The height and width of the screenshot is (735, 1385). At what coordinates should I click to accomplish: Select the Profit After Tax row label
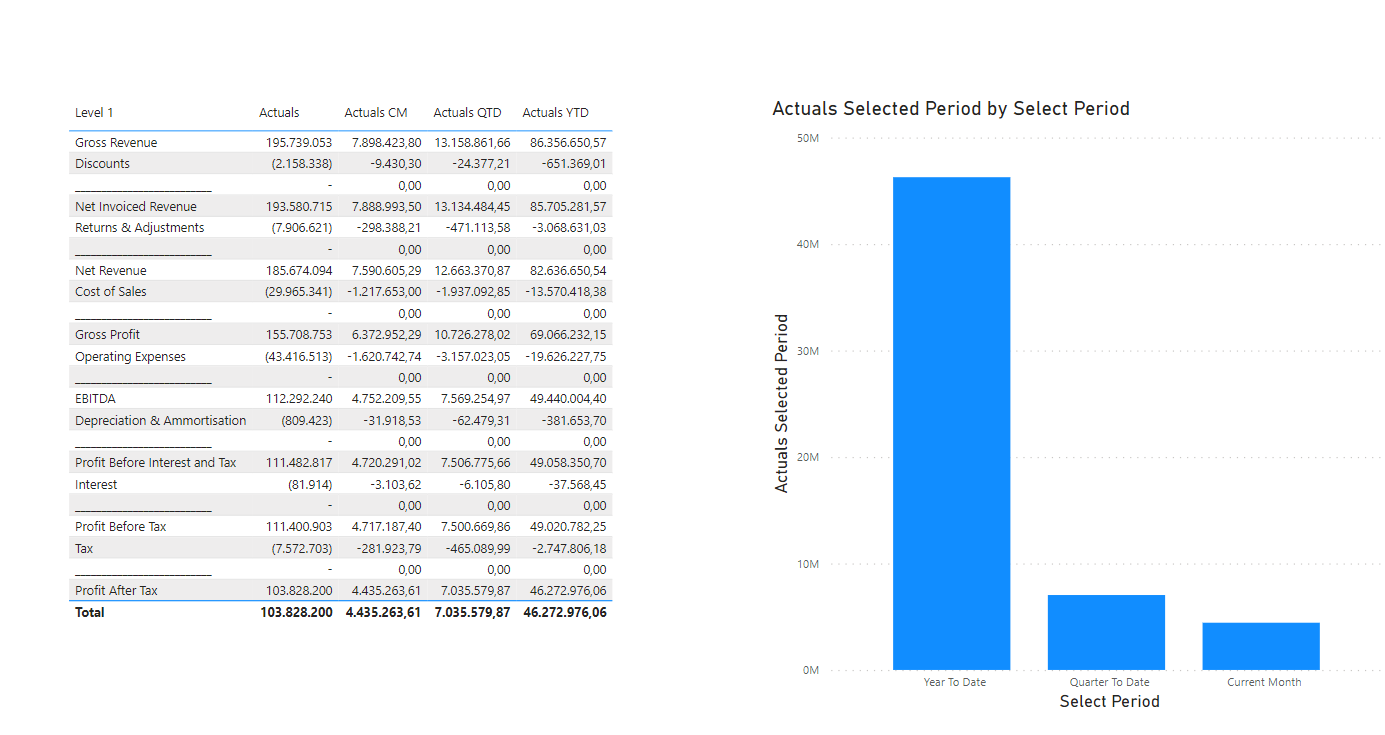[x=116, y=591]
